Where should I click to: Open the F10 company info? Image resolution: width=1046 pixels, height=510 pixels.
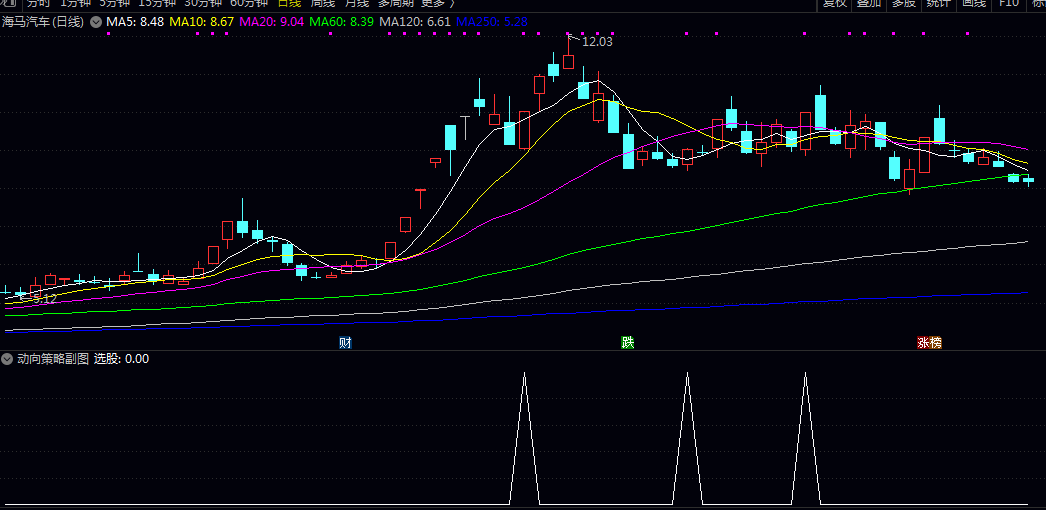pos(1009,4)
